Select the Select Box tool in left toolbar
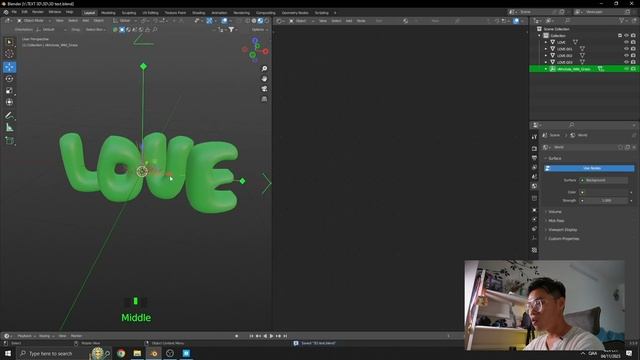This screenshot has width=640, height=360. coord(9,42)
